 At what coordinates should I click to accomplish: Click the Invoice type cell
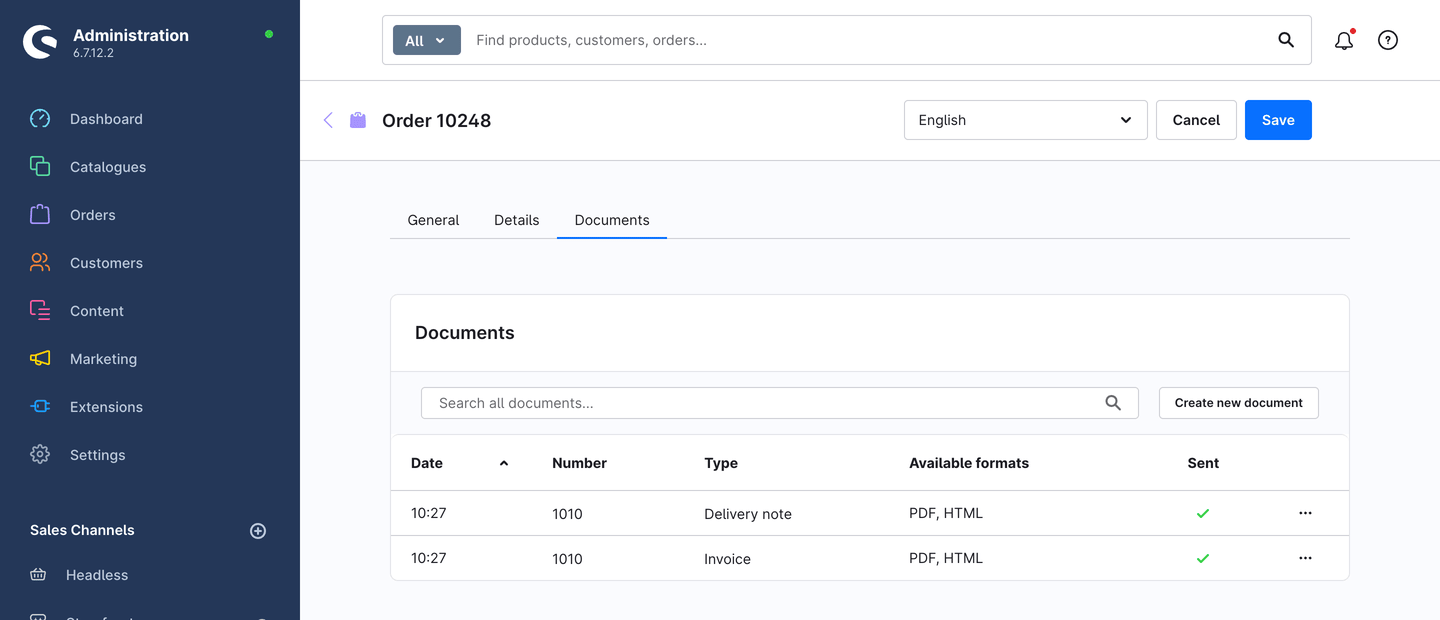727,559
